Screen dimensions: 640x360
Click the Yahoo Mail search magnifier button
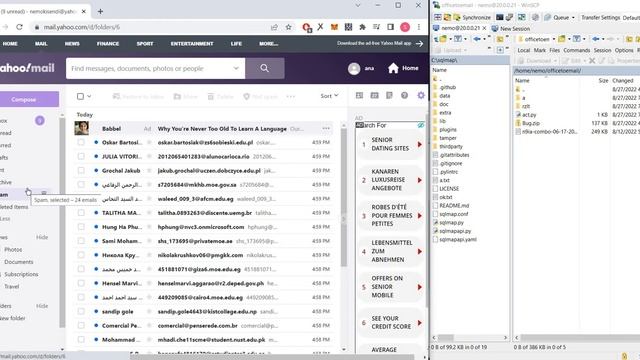264,68
